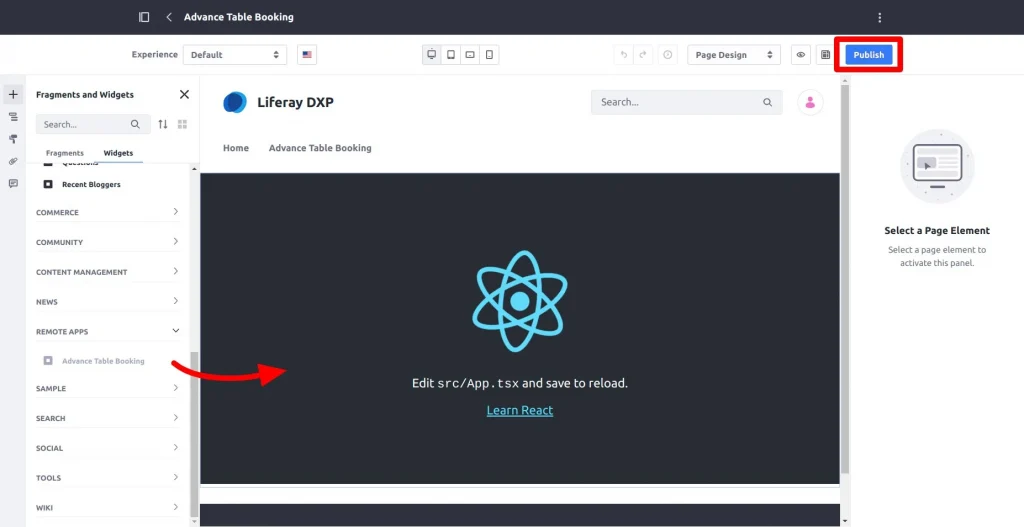The height and width of the screenshot is (527, 1024).
Task: Follow the Learn React link
Action: click(520, 410)
